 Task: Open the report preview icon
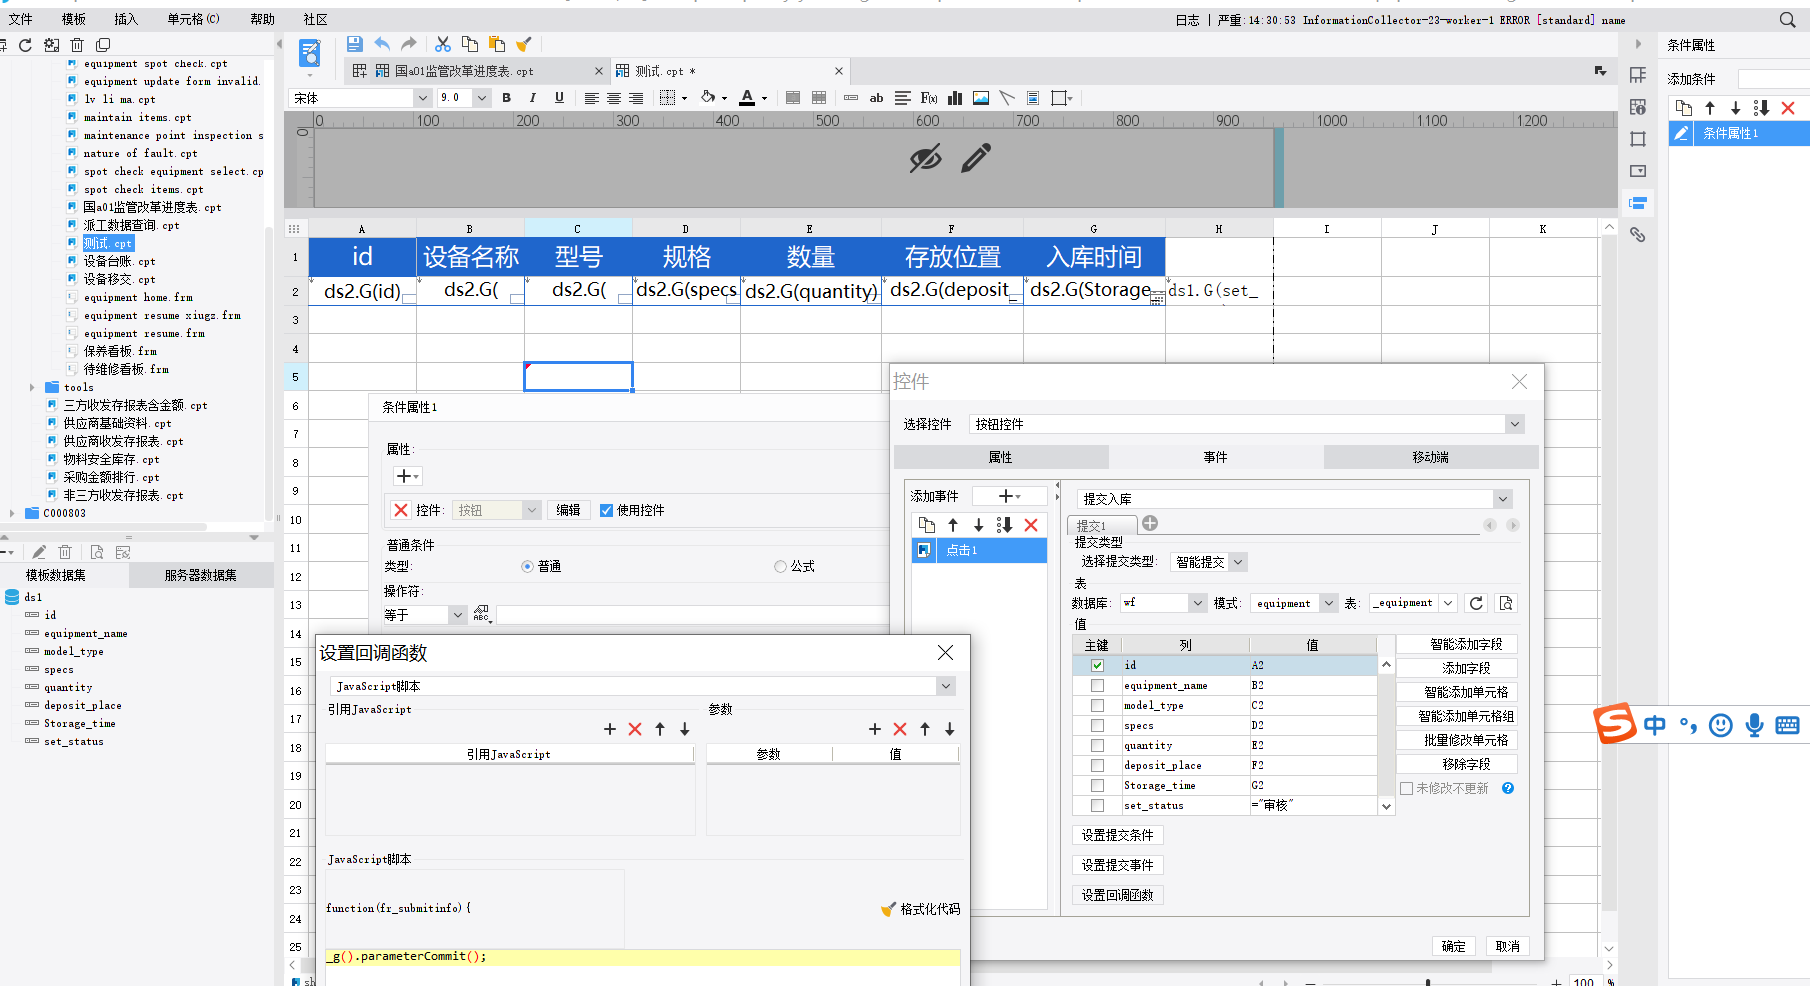[310, 53]
